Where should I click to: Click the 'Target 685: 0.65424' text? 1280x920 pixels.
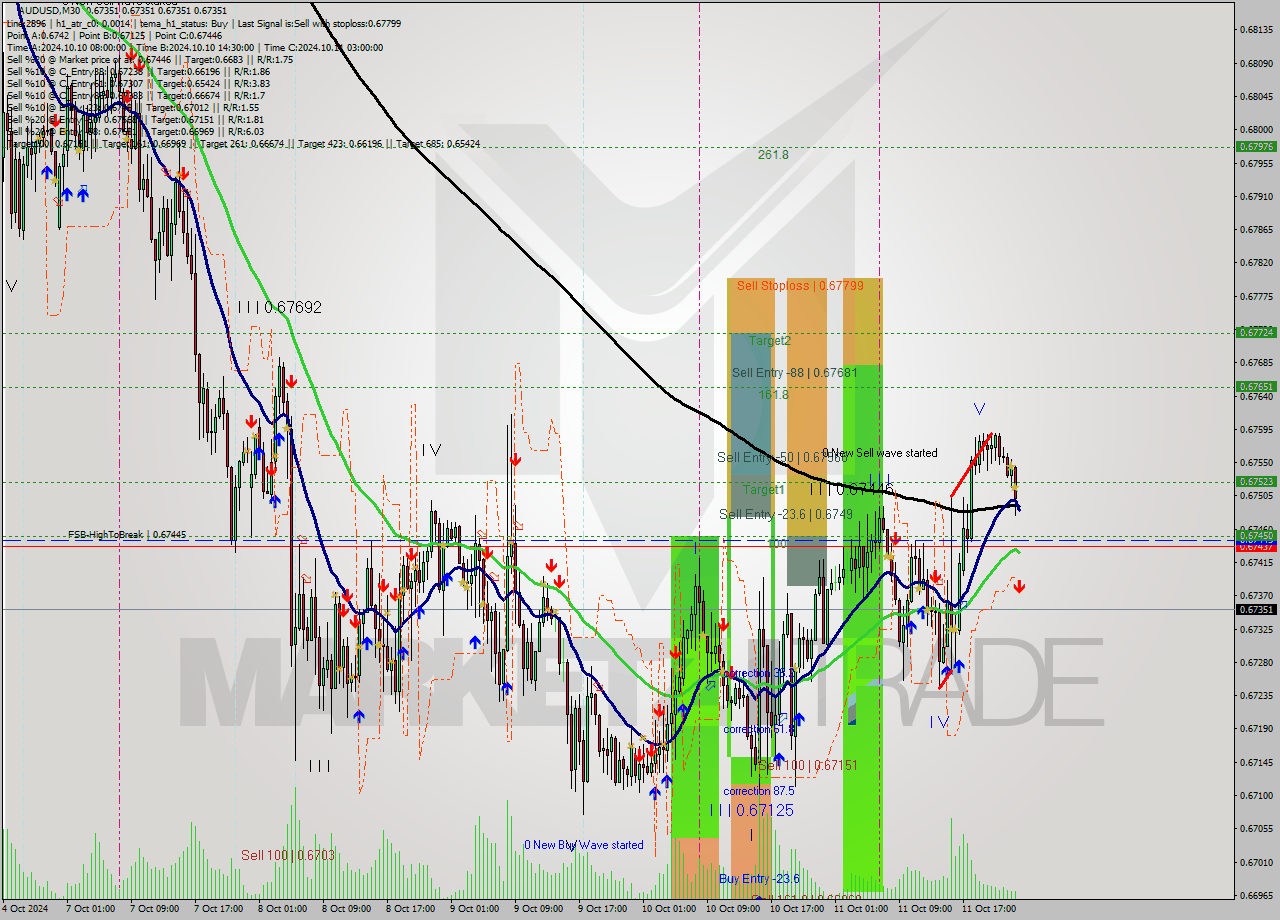pyautogui.click(x=437, y=144)
